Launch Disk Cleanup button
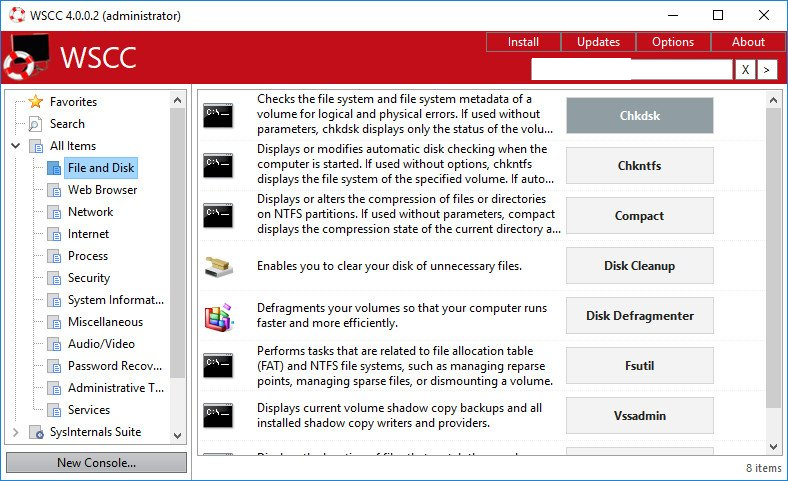Image resolution: width=788 pixels, height=481 pixels. pyautogui.click(x=640, y=265)
